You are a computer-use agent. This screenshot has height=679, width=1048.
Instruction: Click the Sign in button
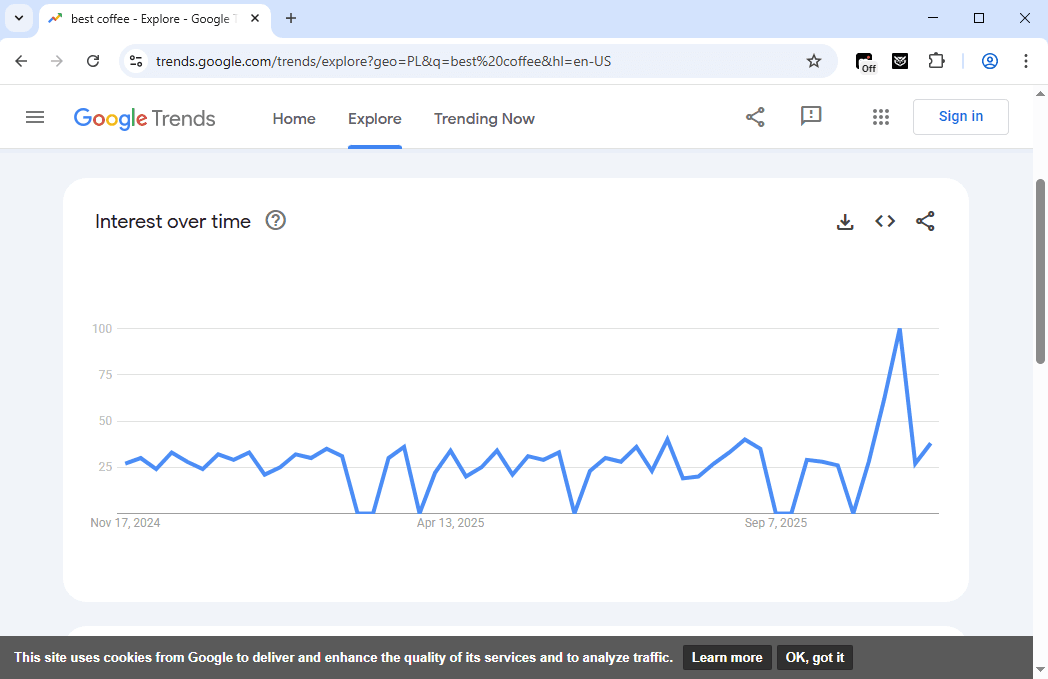960,117
